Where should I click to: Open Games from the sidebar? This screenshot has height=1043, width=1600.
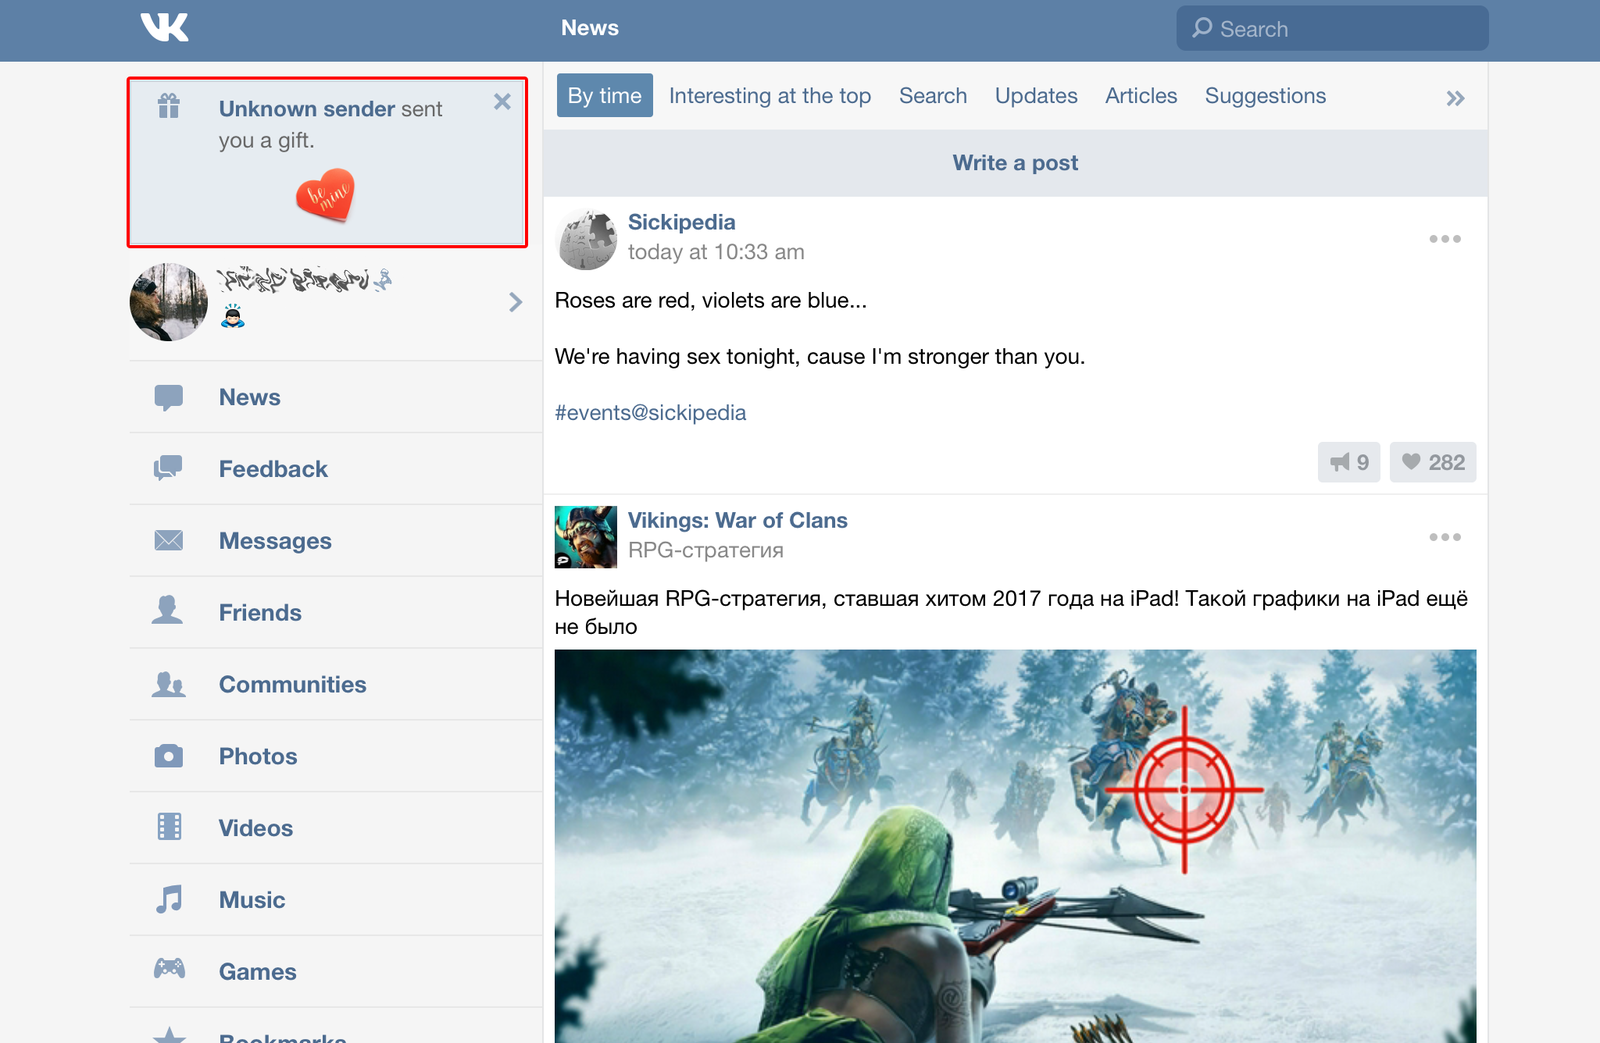(258, 972)
